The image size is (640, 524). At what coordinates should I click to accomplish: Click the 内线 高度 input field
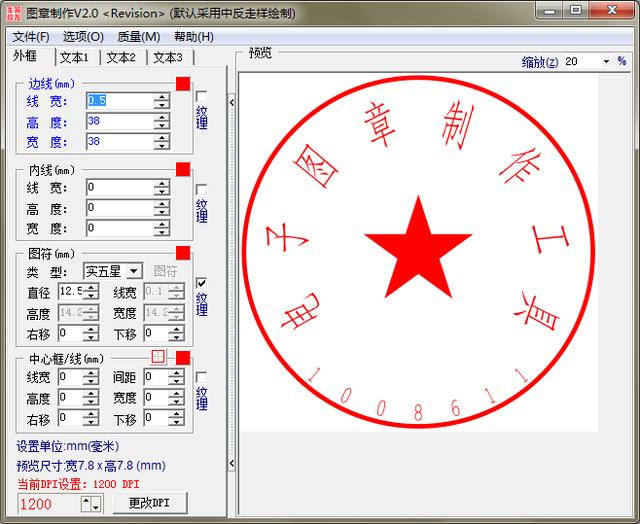(120, 208)
